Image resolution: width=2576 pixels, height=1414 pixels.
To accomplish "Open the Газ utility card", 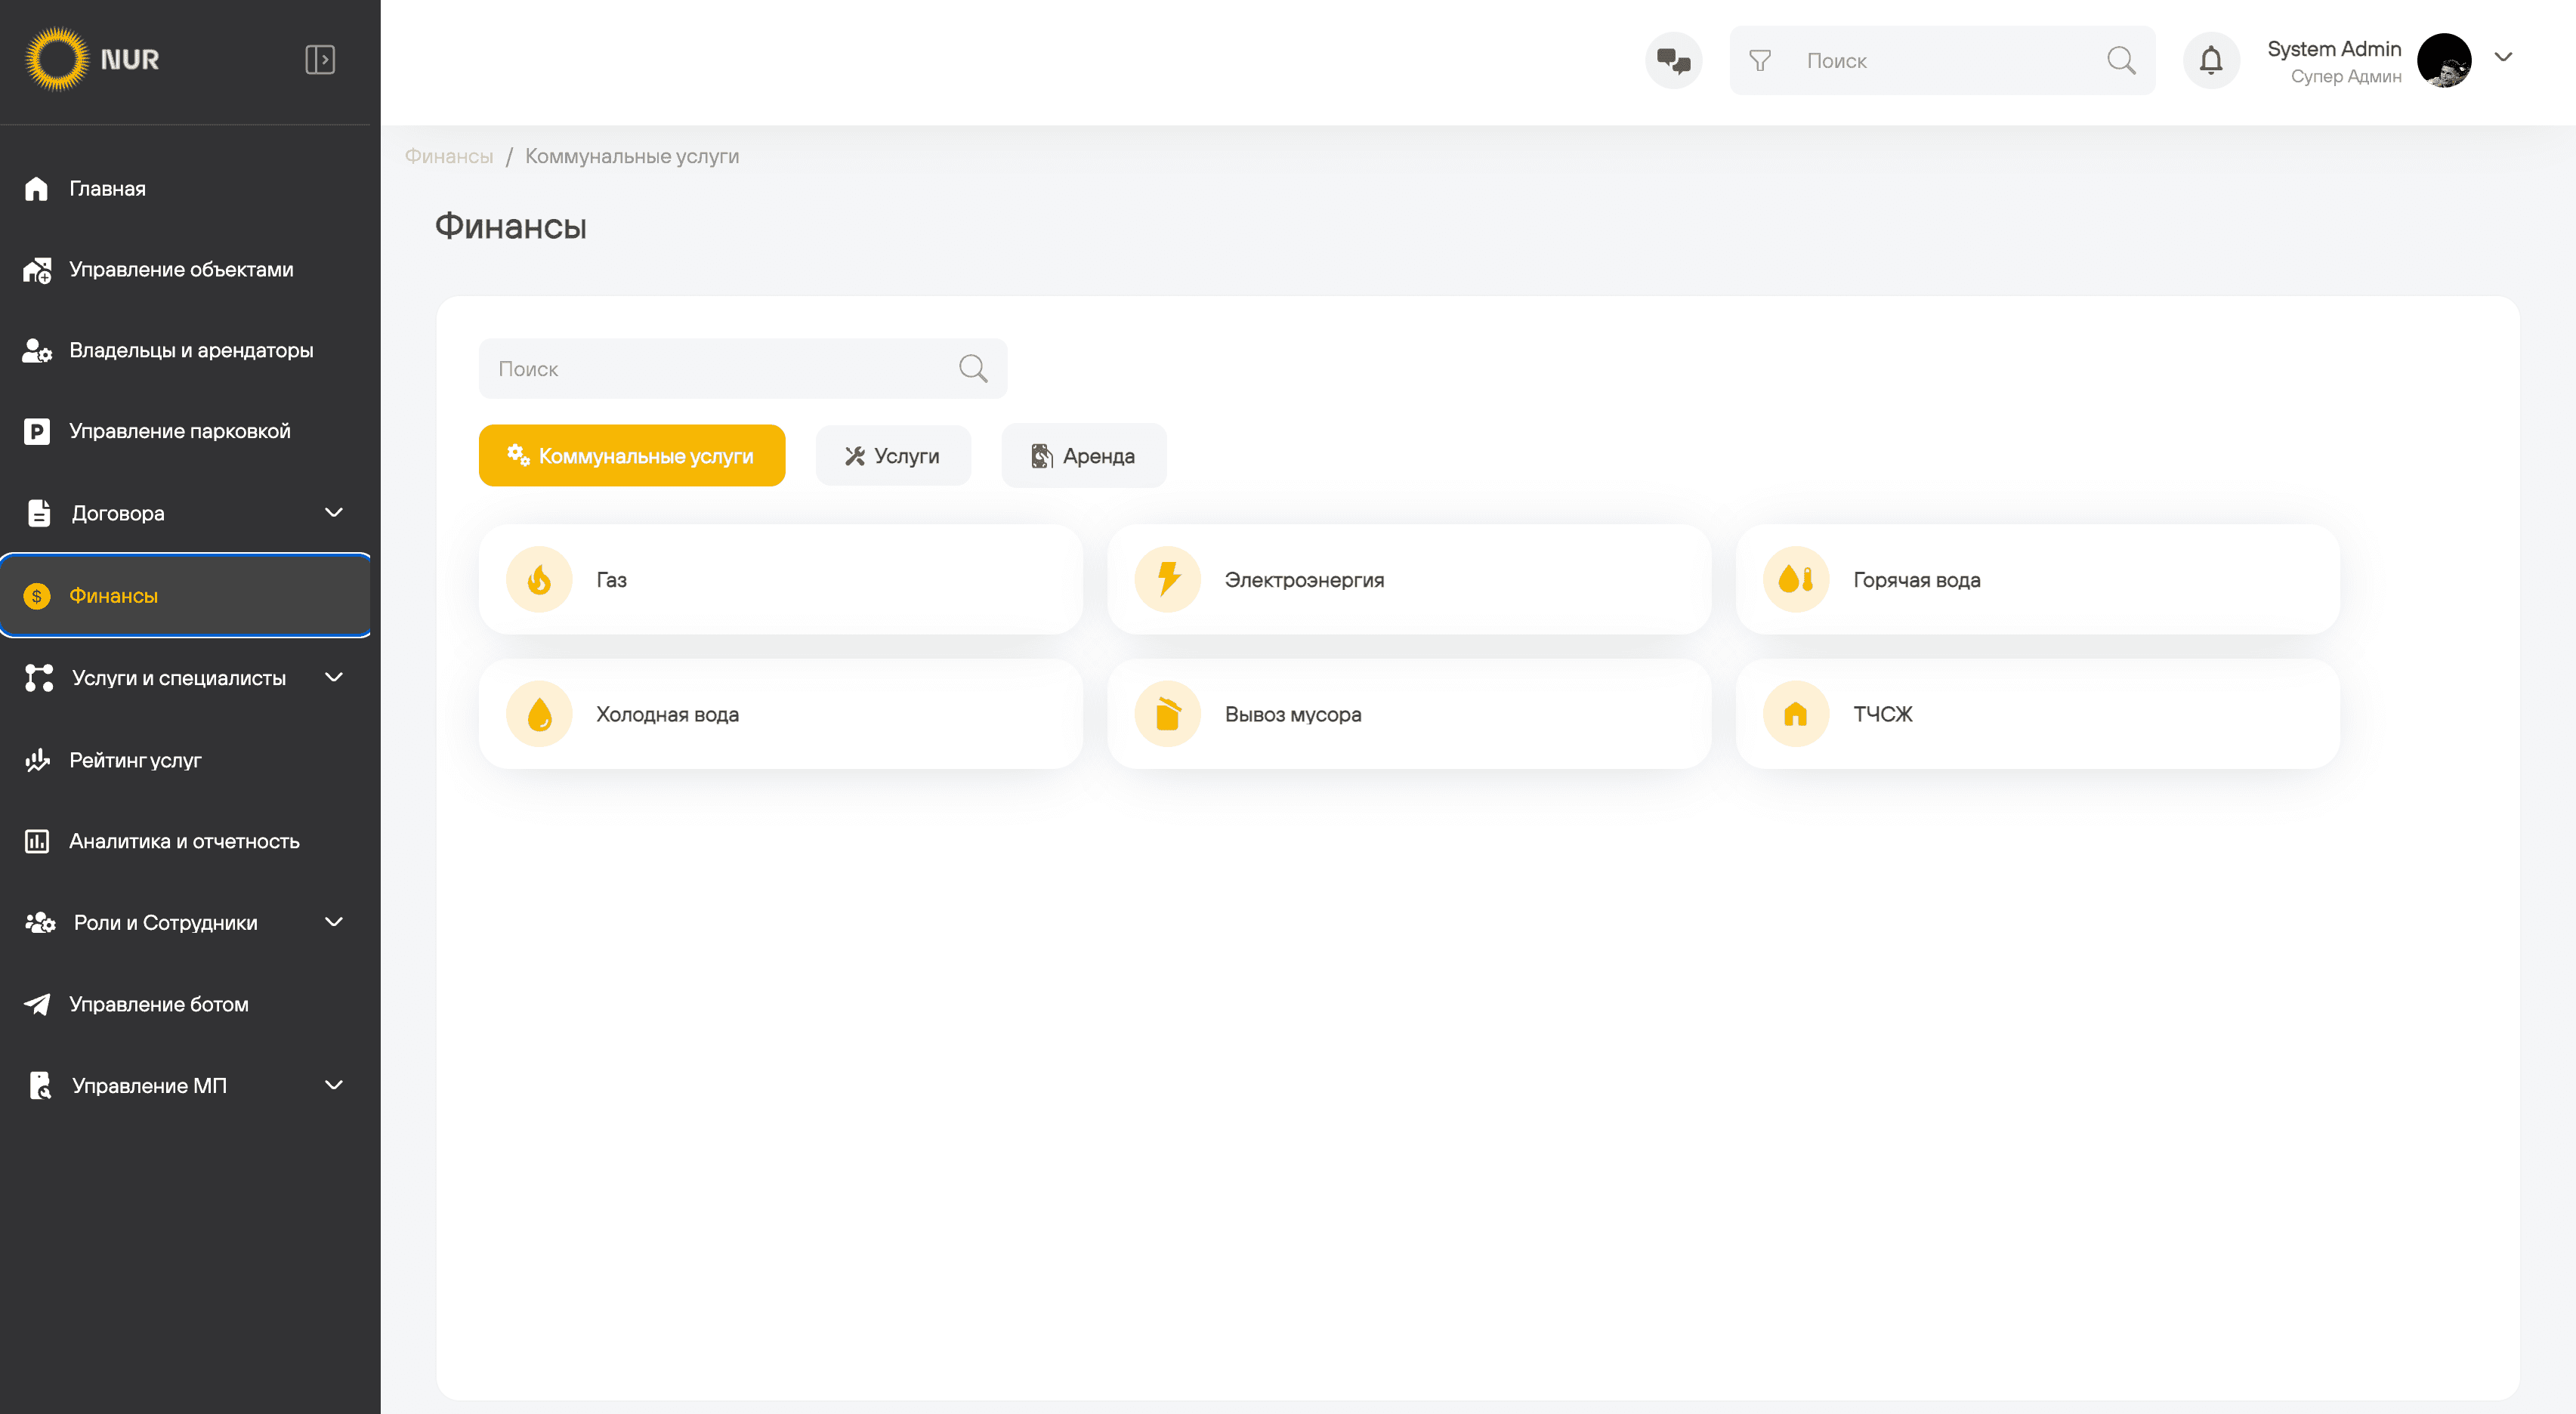I will tap(780, 579).
